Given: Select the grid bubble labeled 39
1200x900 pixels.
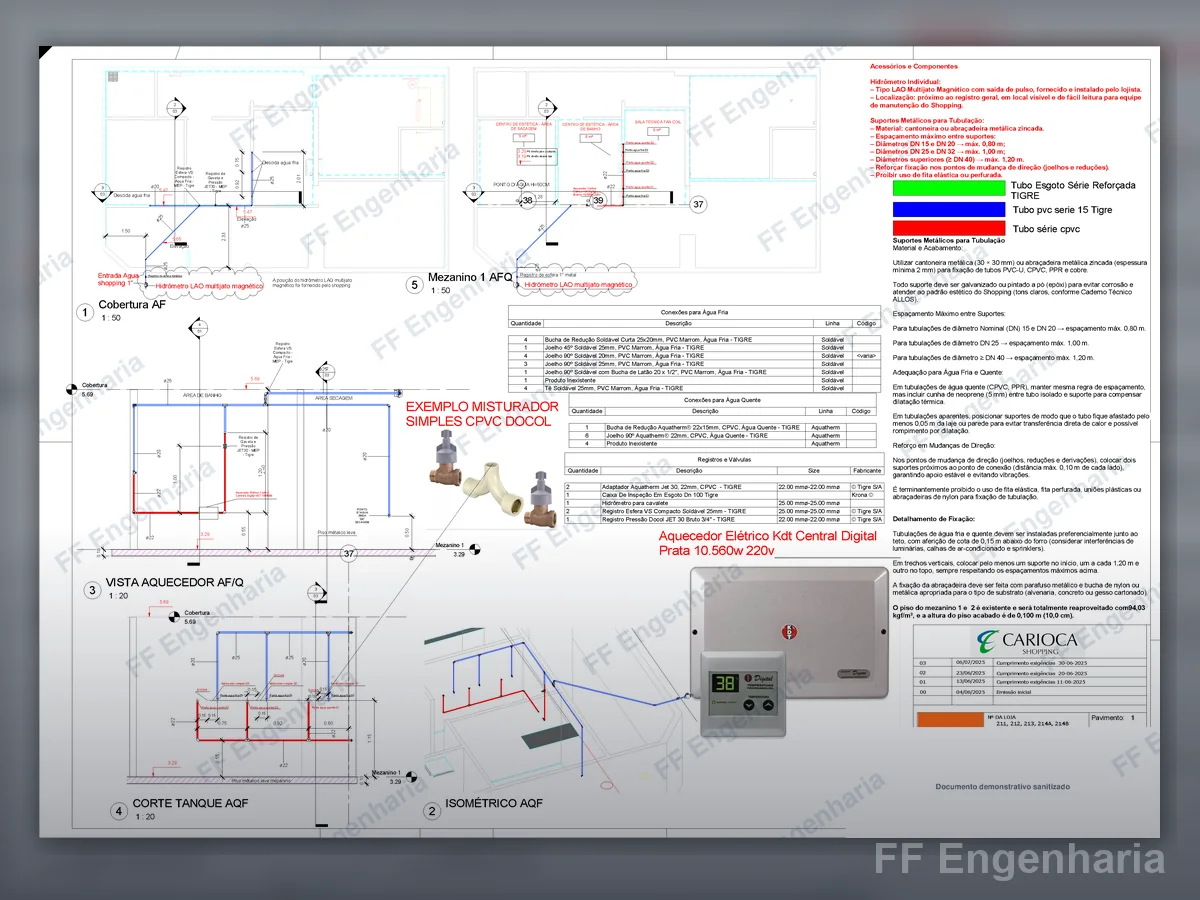Looking at the screenshot, I should coord(599,201).
